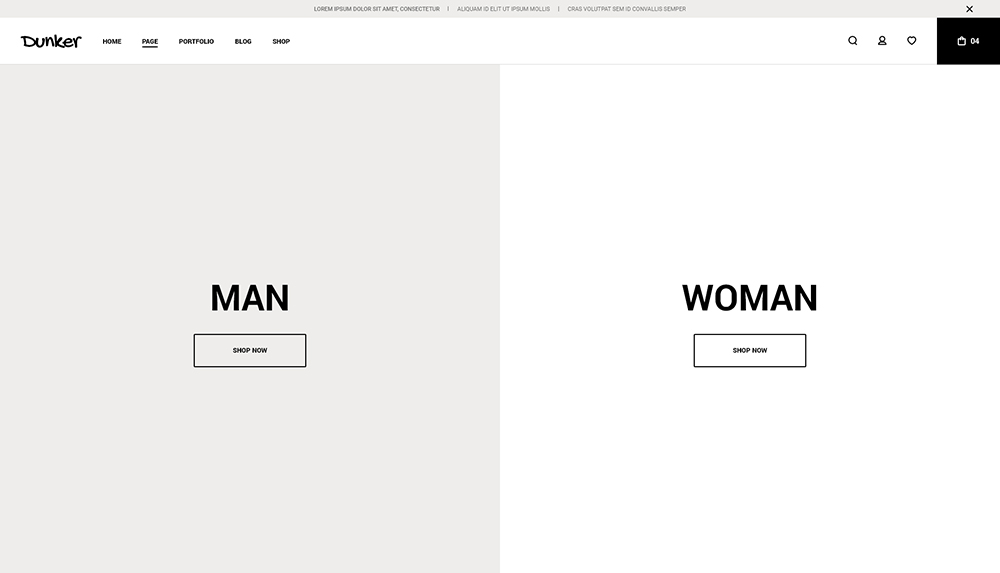Go to the Home menu item
1000x573 pixels.
click(112, 42)
